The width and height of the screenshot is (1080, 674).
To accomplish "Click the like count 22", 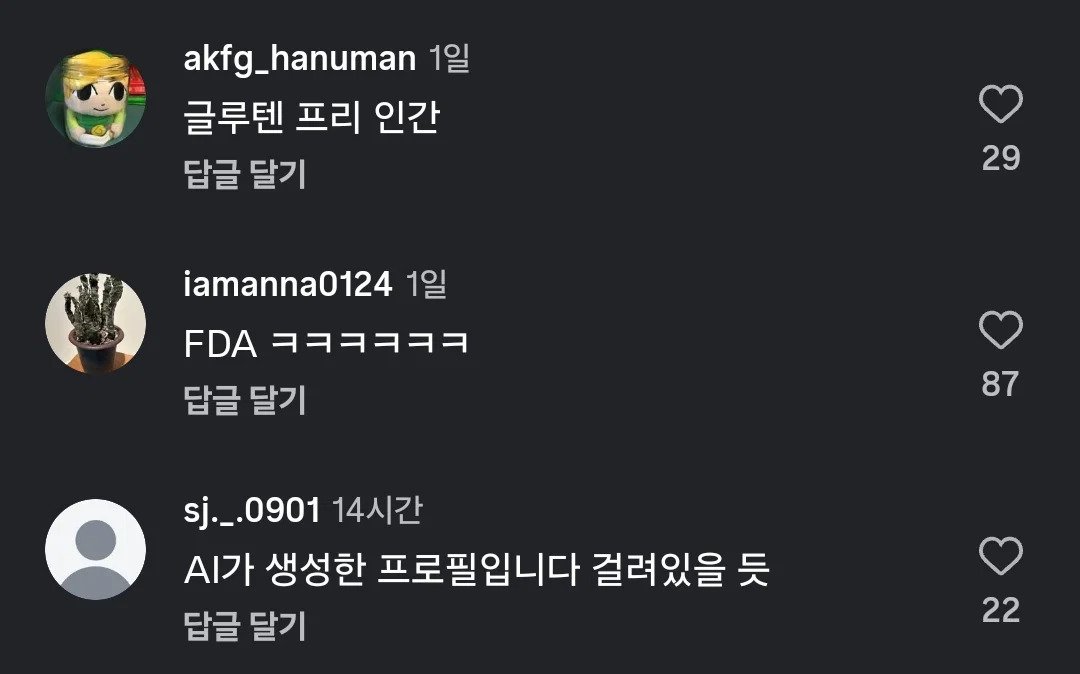I will [x=1001, y=611].
